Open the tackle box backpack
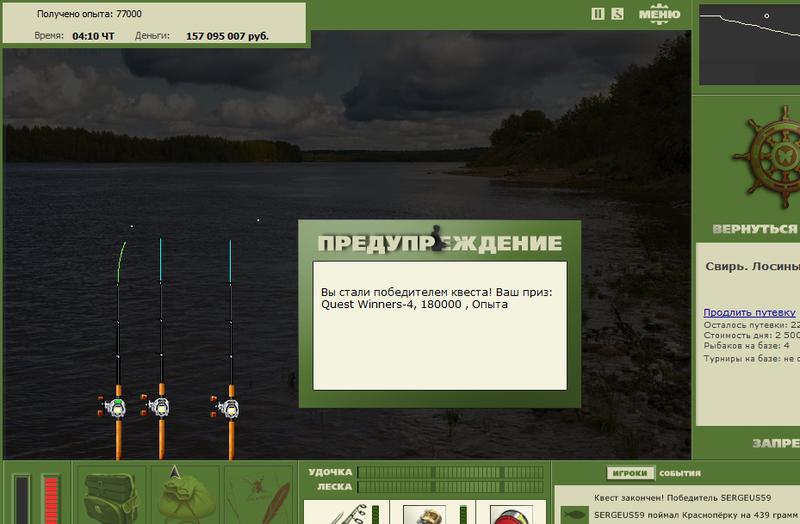Image resolution: width=800 pixels, height=524 pixels. [x=111, y=497]
